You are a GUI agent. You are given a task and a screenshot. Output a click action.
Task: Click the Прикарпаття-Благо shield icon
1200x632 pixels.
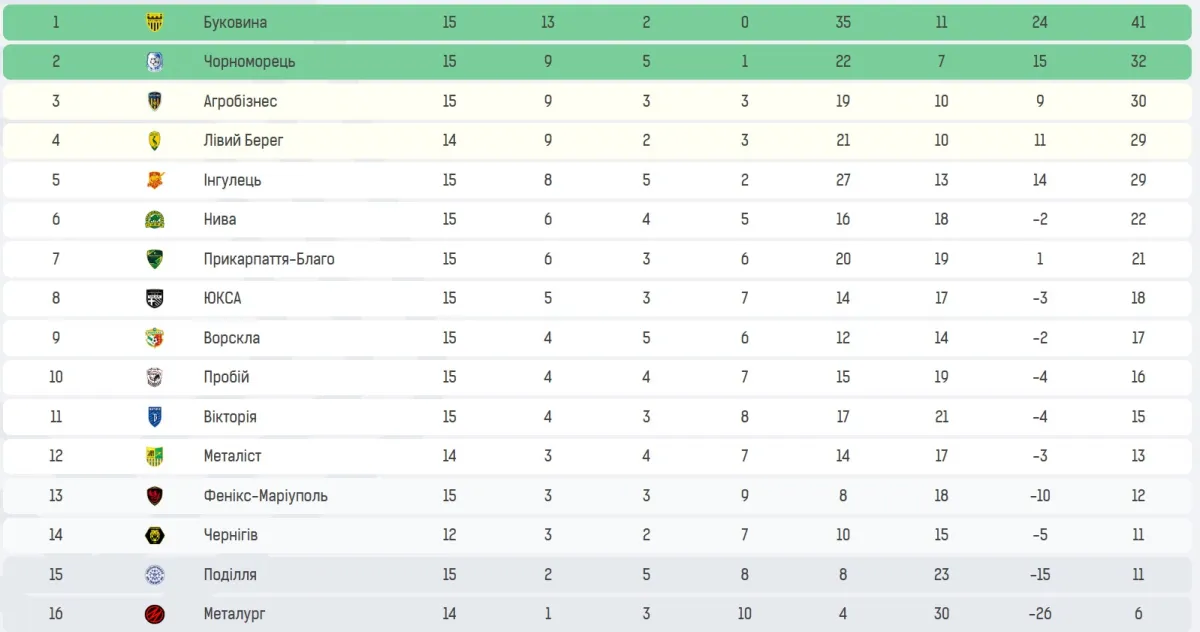point(154,259)
